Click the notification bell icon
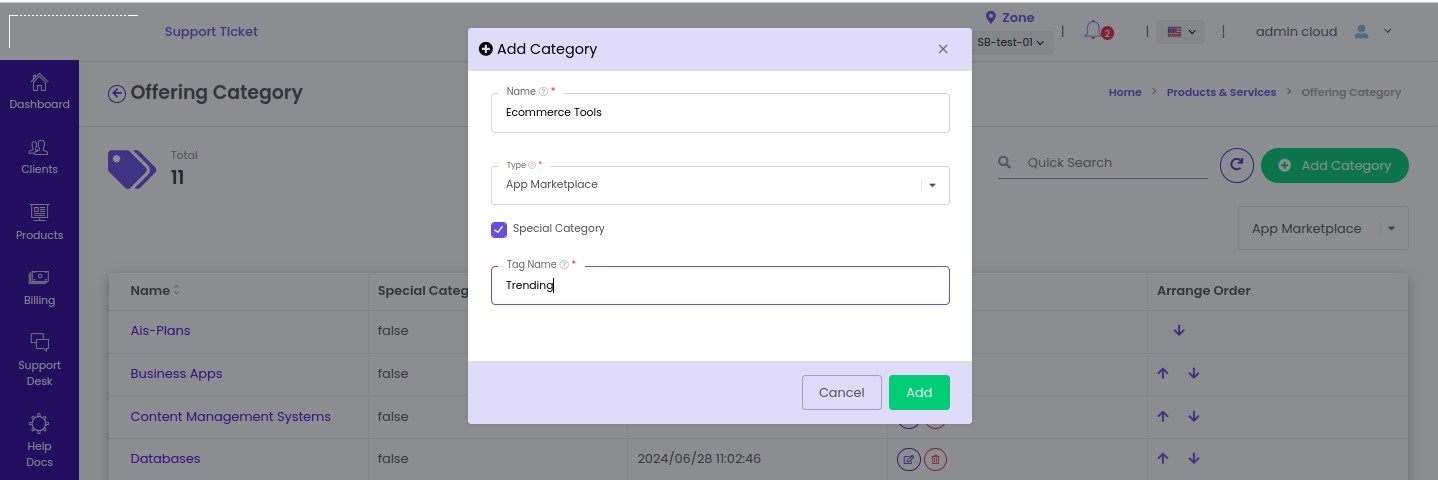1438x480 pixels. coord(1093,31)
